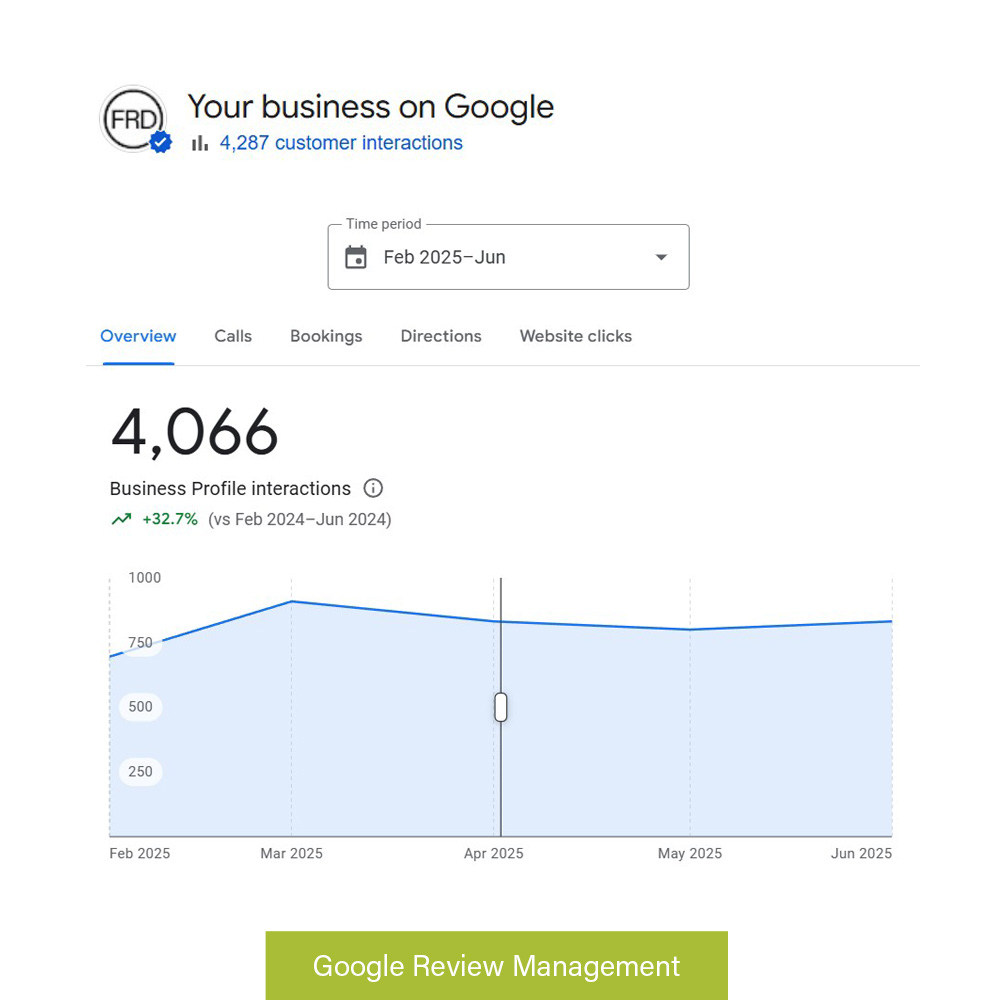Switch to the Calls tab
1000x1000 pixels.
(233, 336)
